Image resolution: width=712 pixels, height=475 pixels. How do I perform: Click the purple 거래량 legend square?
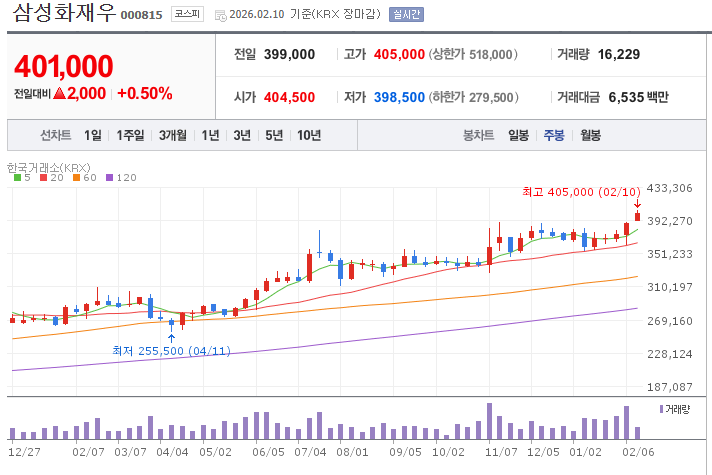[662, 409]
